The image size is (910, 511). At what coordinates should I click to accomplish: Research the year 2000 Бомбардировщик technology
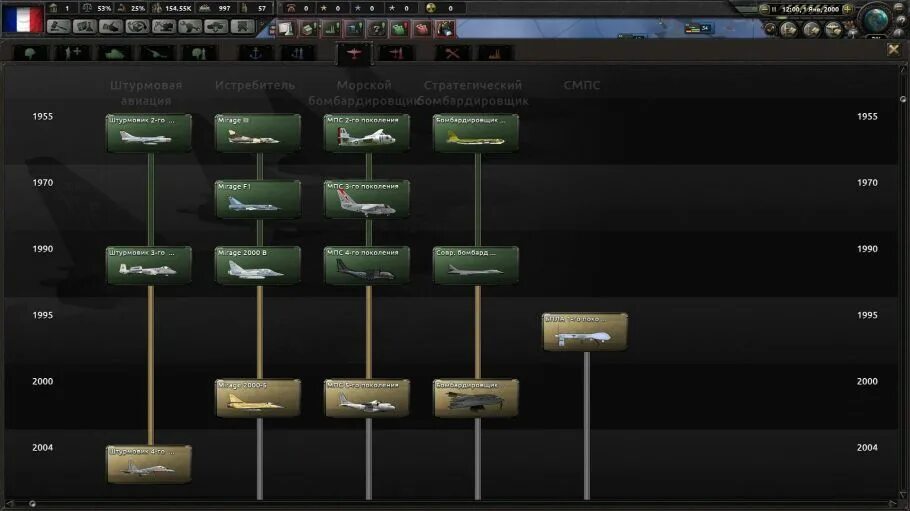point(476,398)
